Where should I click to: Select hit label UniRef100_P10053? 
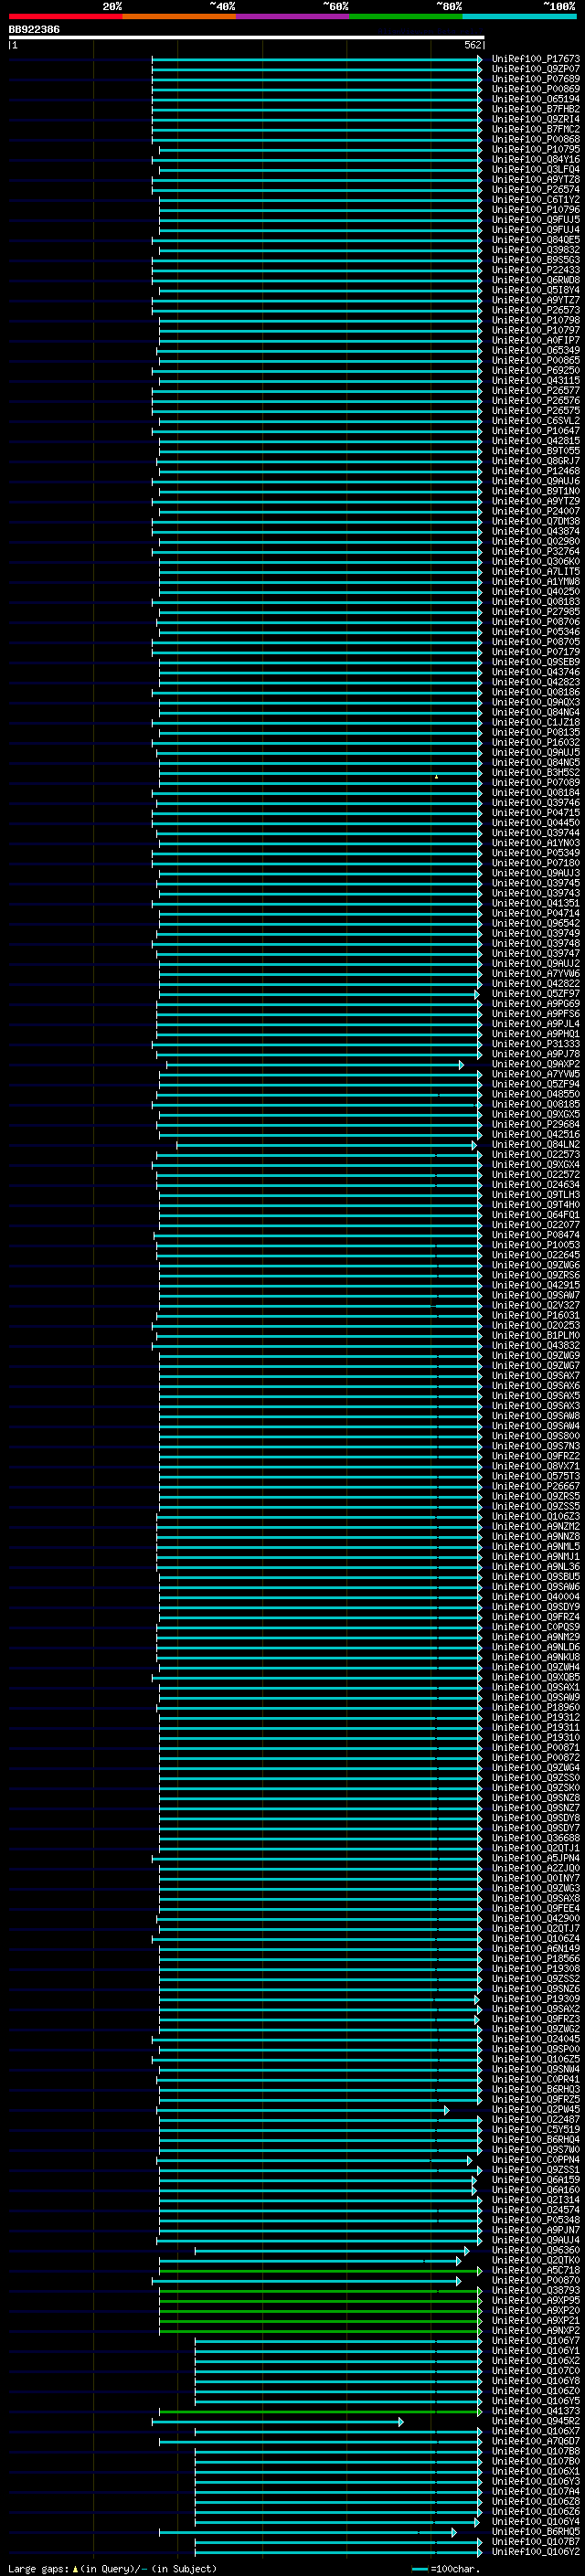(x=535, y=1245)
